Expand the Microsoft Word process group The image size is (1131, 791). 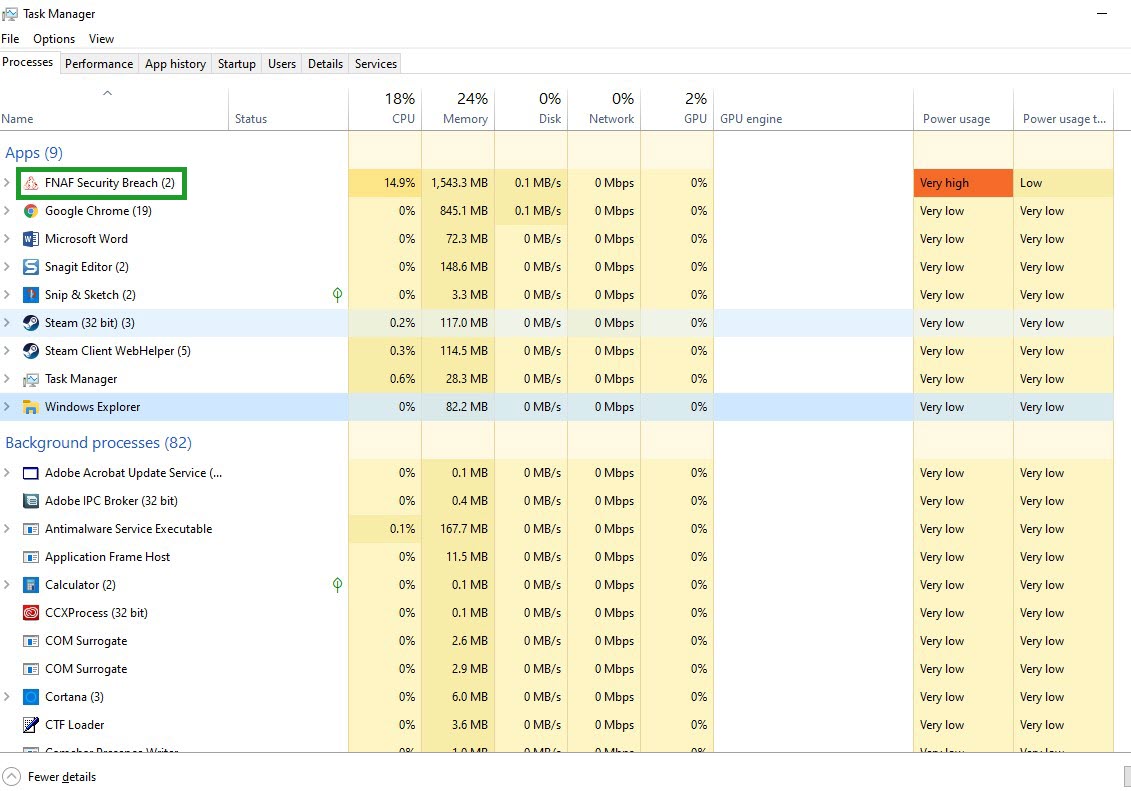(6, 239)
